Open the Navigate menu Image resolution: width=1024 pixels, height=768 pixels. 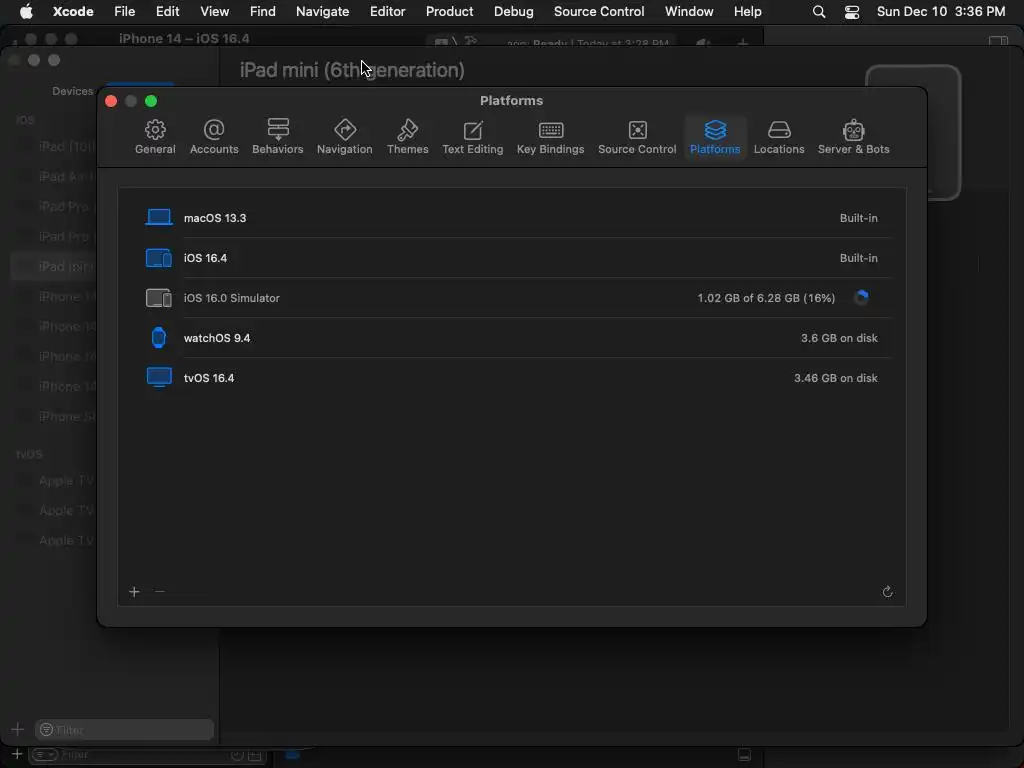click(x=323, y=11)
